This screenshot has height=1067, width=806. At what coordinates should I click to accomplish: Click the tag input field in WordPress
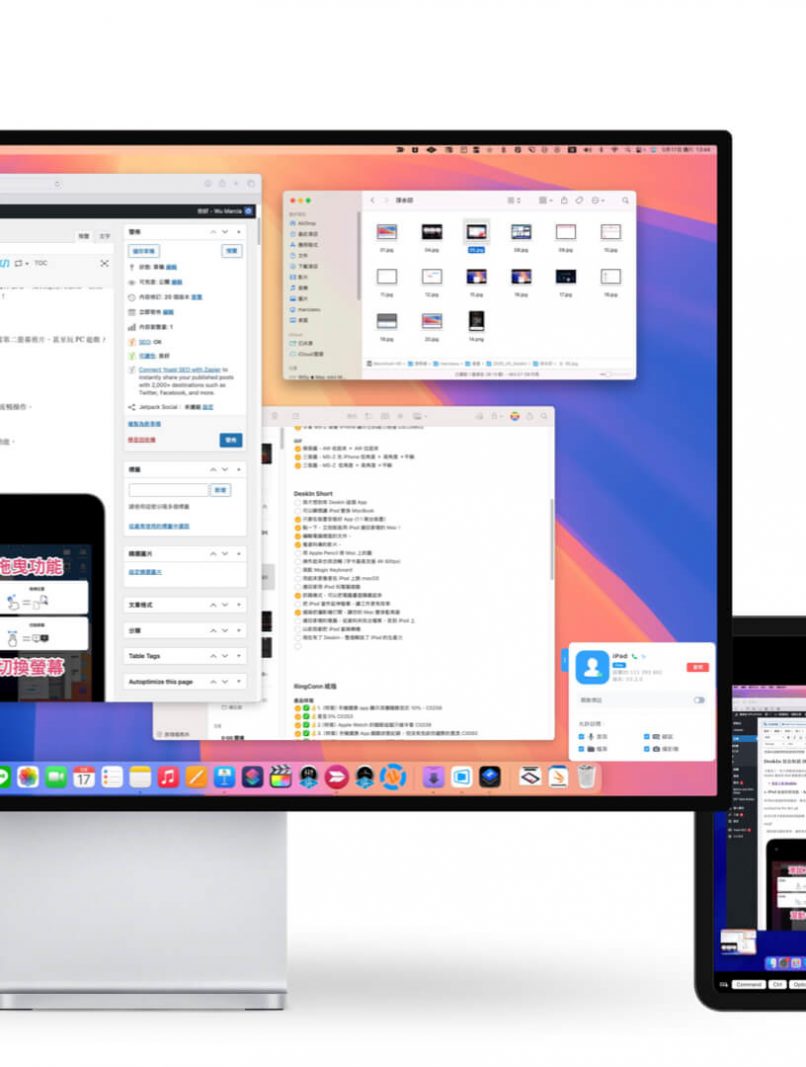coord(168,490)
